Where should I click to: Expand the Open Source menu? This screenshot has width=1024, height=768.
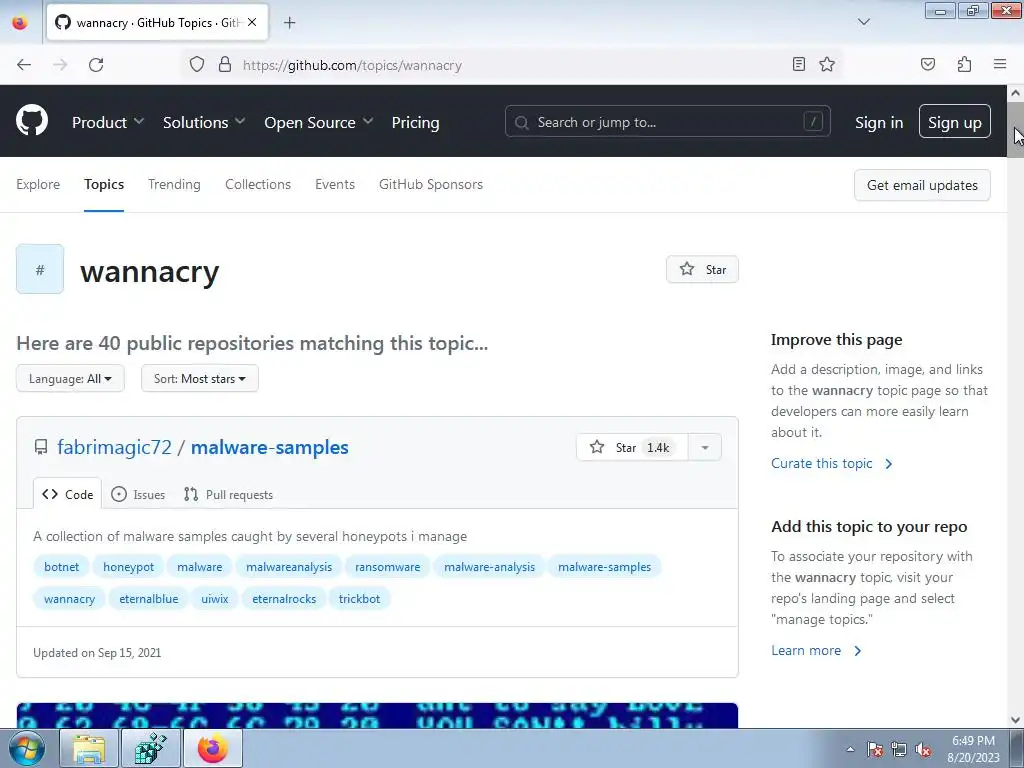point(319,122)
